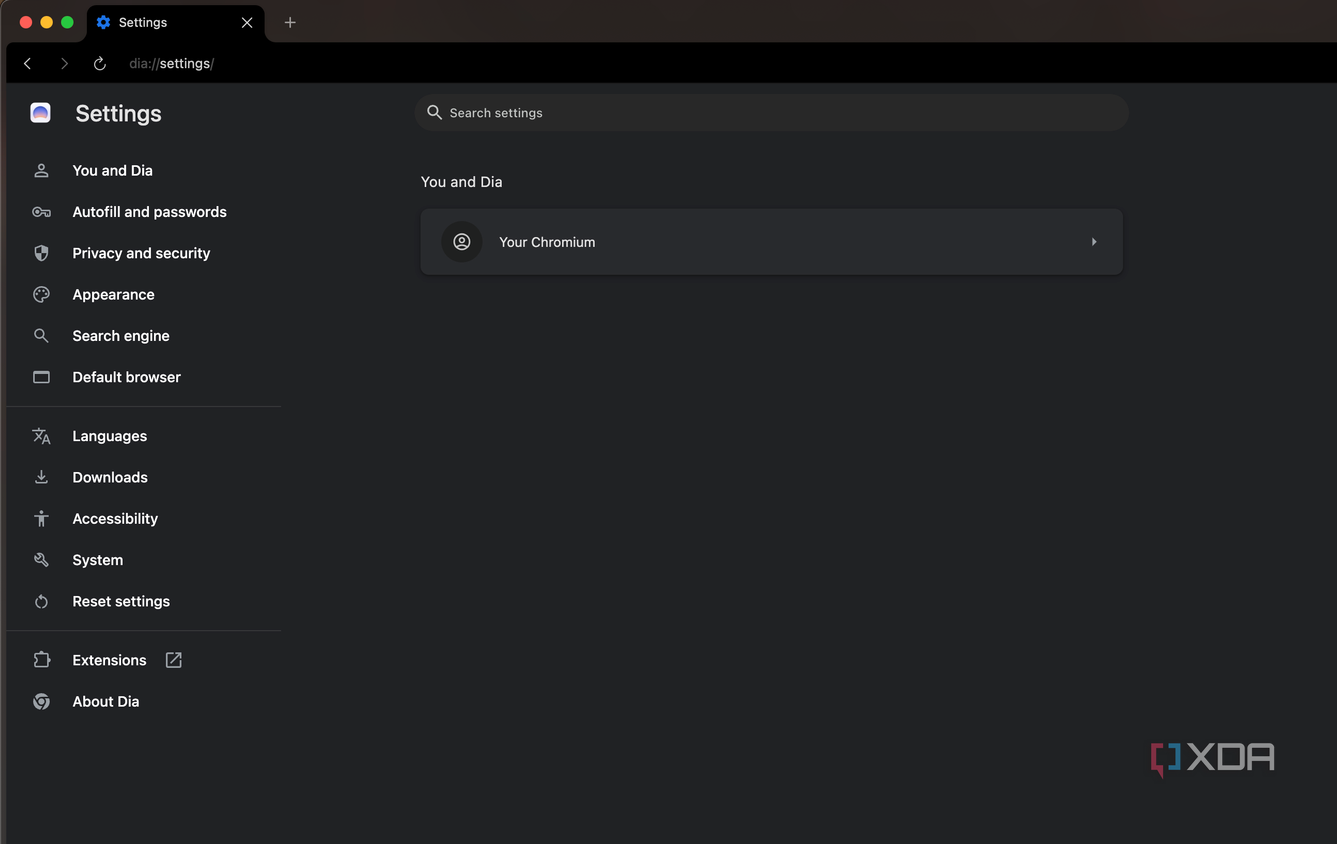The width and height of the screenshot is (1337, 844).
Task: Click the magnifier icon beside Search engine
Action: pos(41,336)
